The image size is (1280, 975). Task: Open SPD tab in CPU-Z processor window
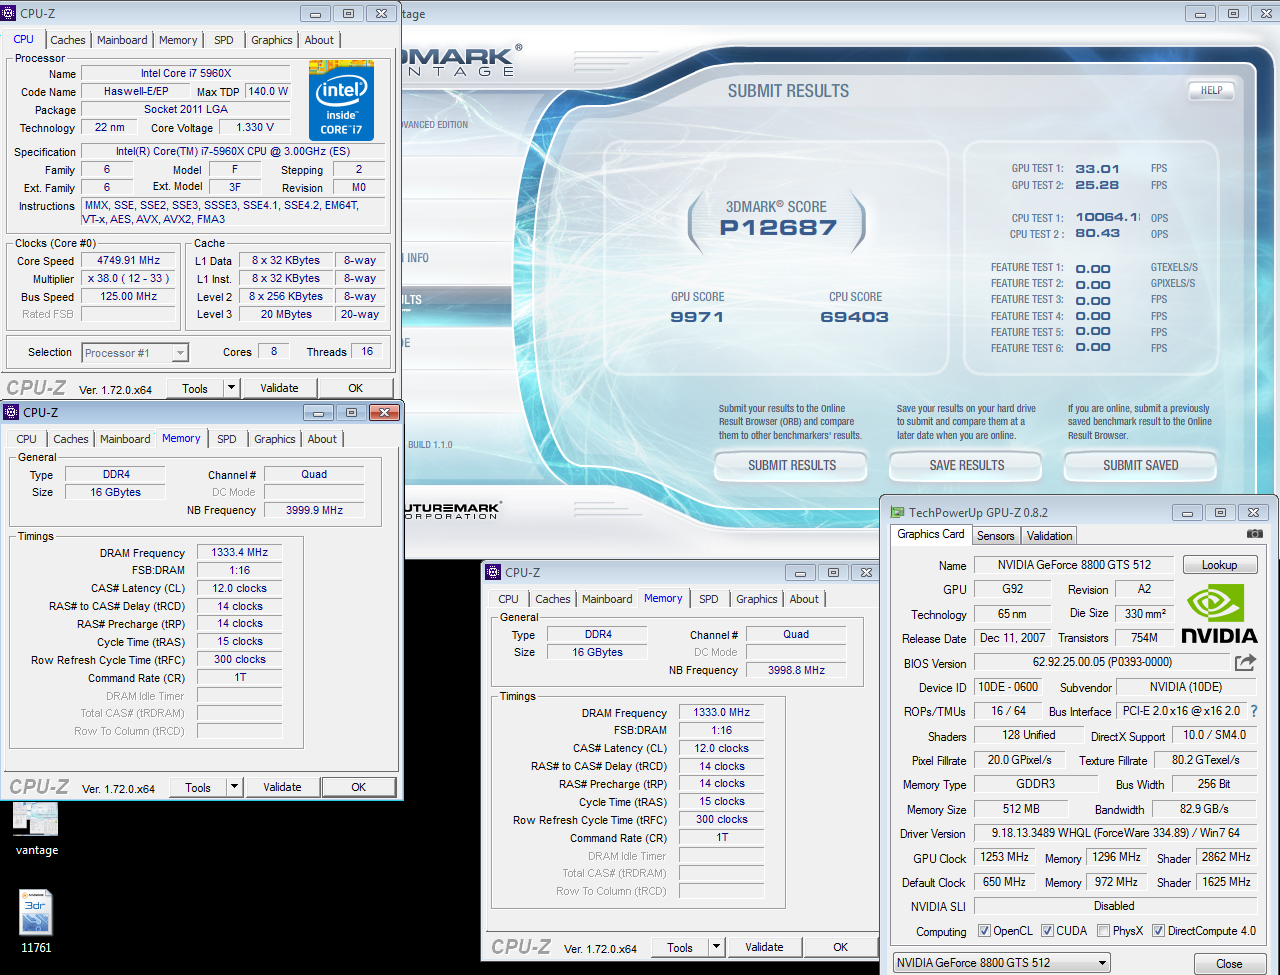tap(224, 40)
